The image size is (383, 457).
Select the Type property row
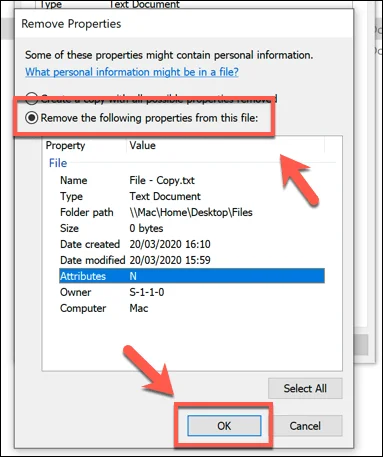pos(192,196)
